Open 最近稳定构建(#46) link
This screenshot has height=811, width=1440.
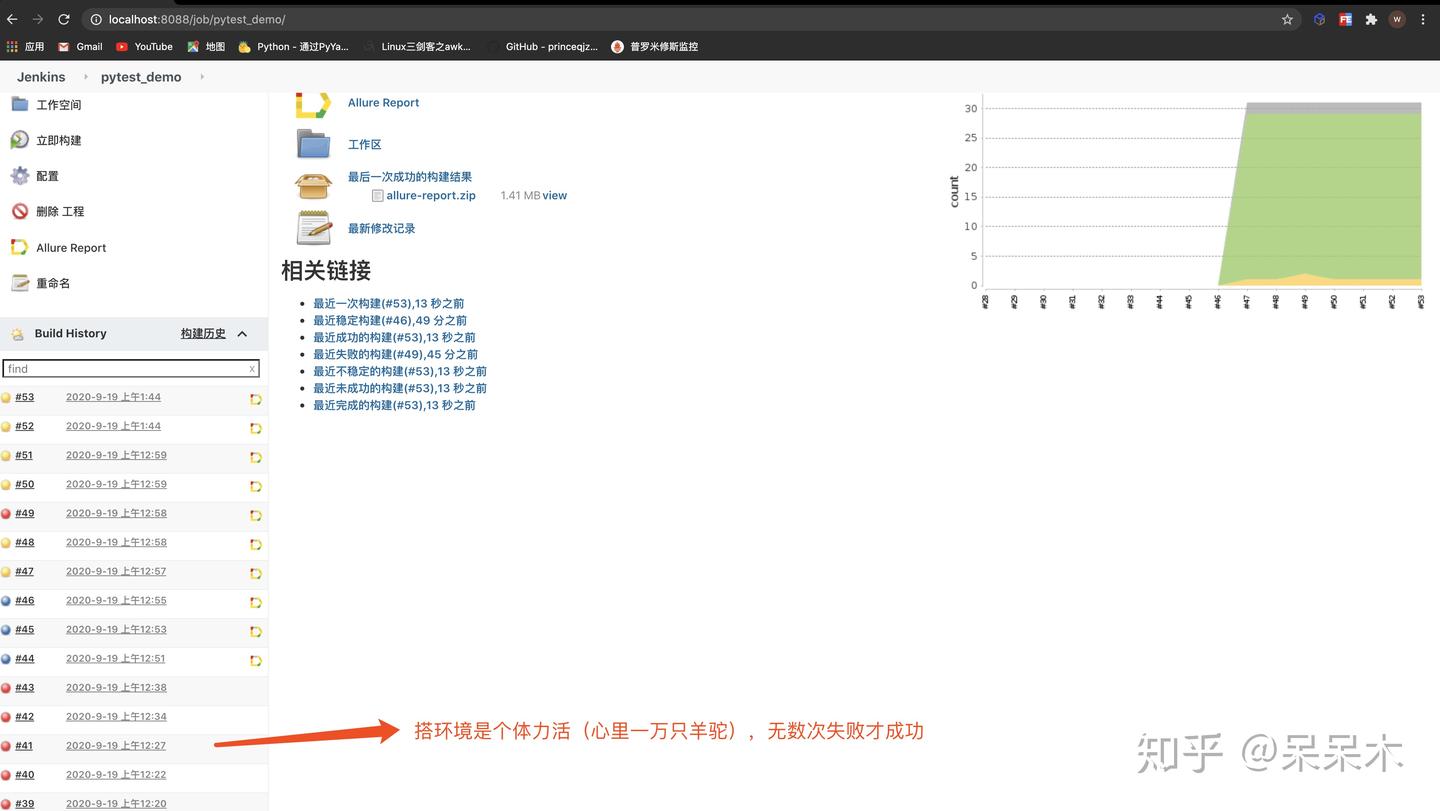[390, 320]
